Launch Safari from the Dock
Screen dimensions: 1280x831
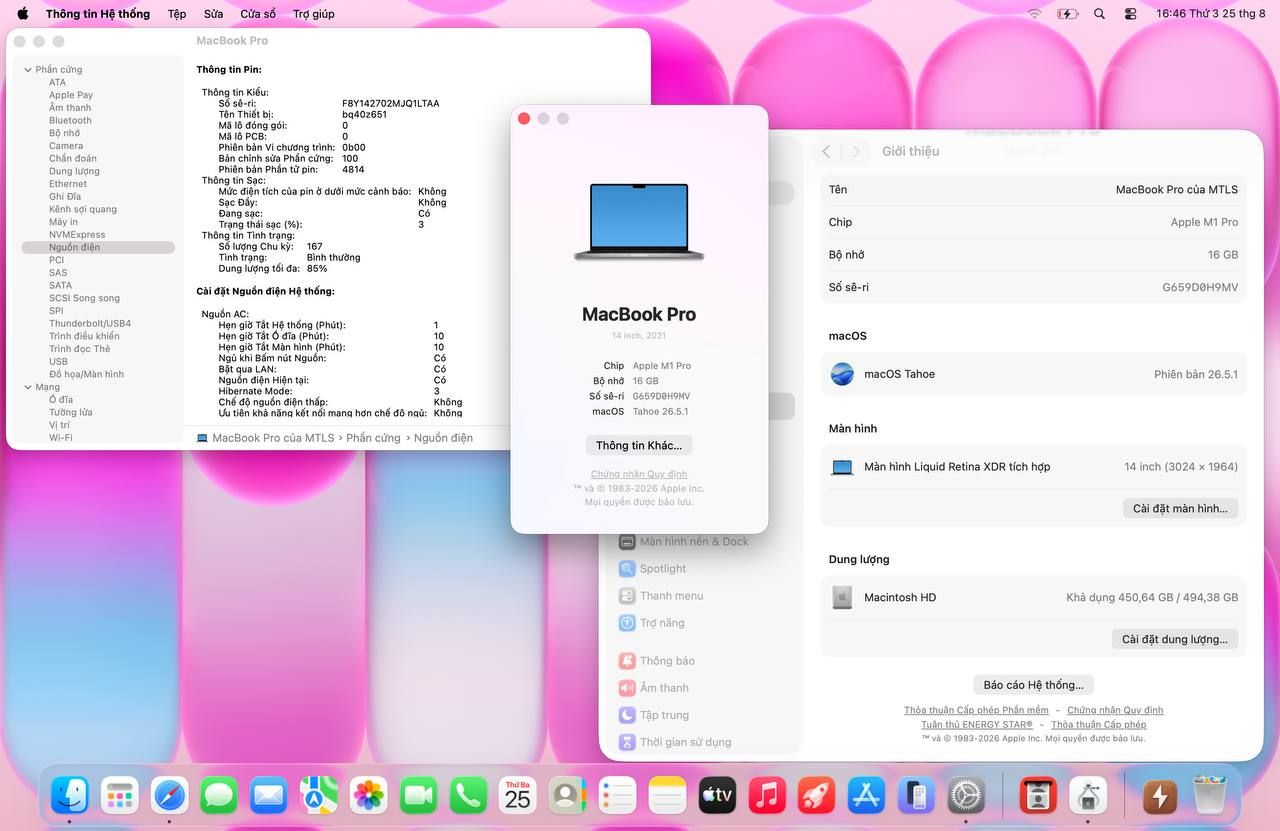pyautogui.click(x=170, y=796)
